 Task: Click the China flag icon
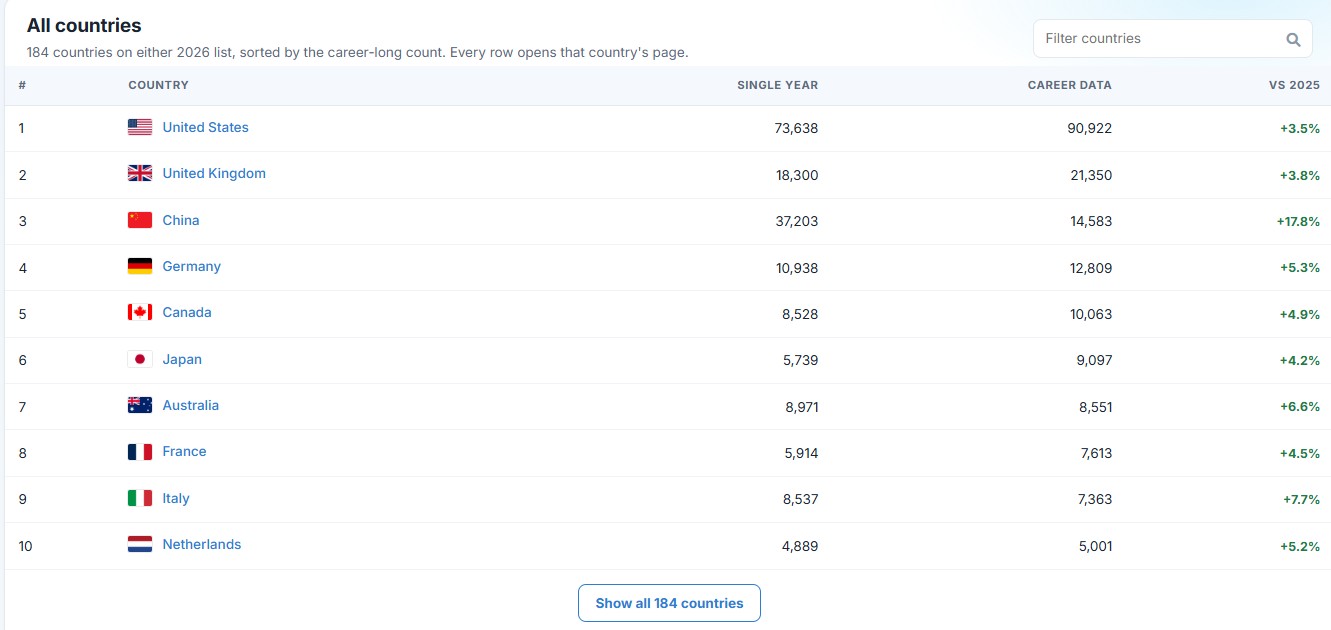tap(140, 220)
